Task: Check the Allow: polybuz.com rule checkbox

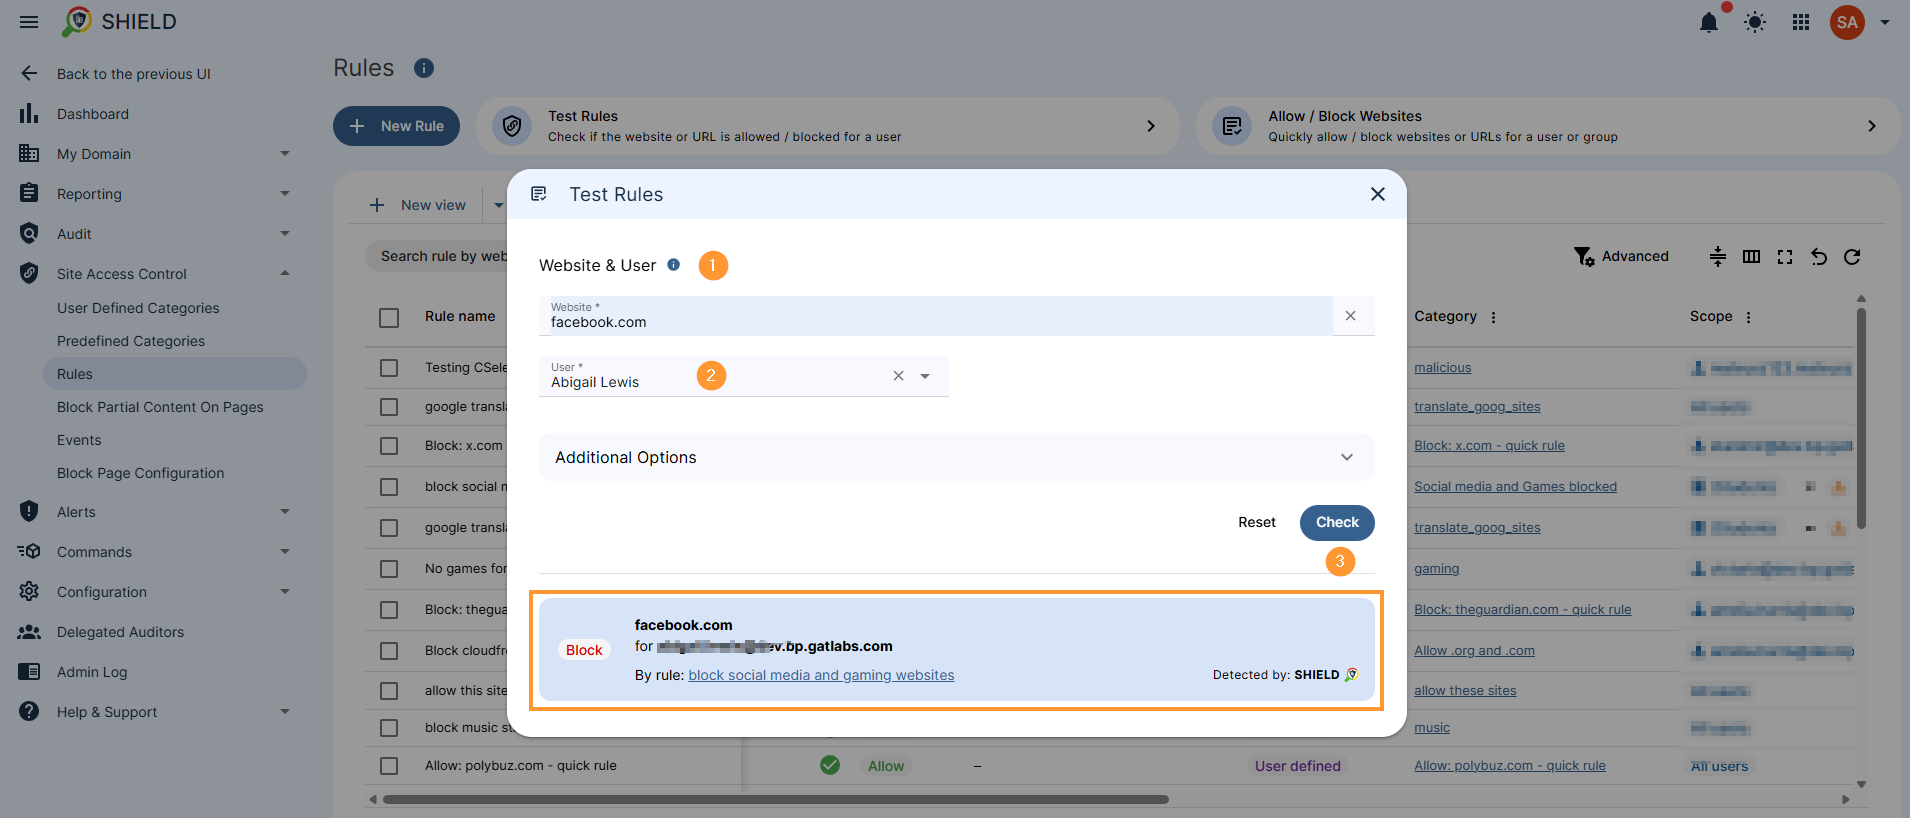Action: click(x=389, y=766)
